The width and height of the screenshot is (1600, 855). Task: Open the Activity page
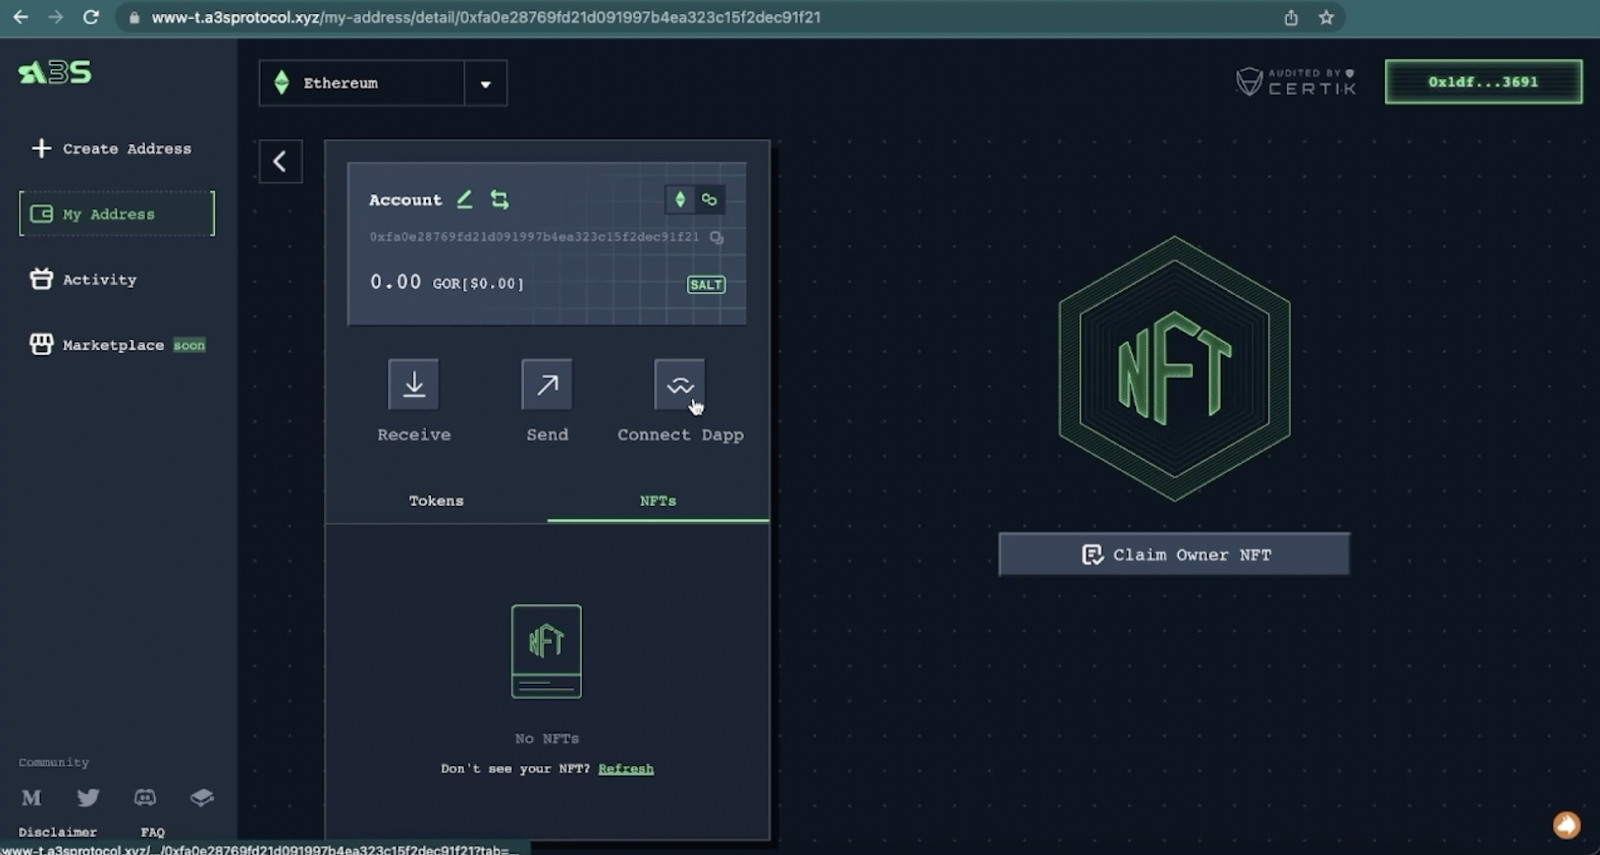click(84, 279)
